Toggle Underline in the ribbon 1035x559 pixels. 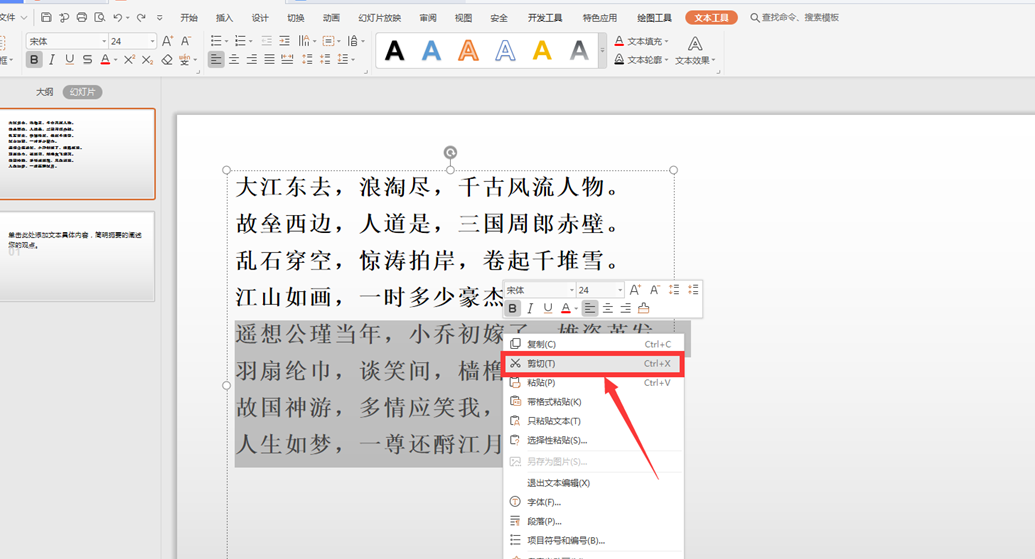click(x=69, y=60)
